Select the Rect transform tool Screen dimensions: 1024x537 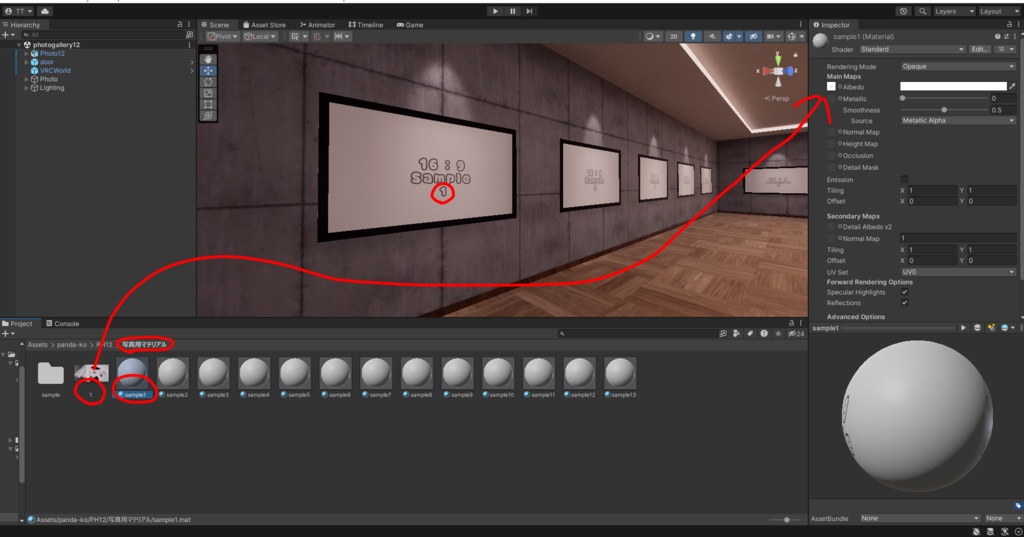point(208,104)
